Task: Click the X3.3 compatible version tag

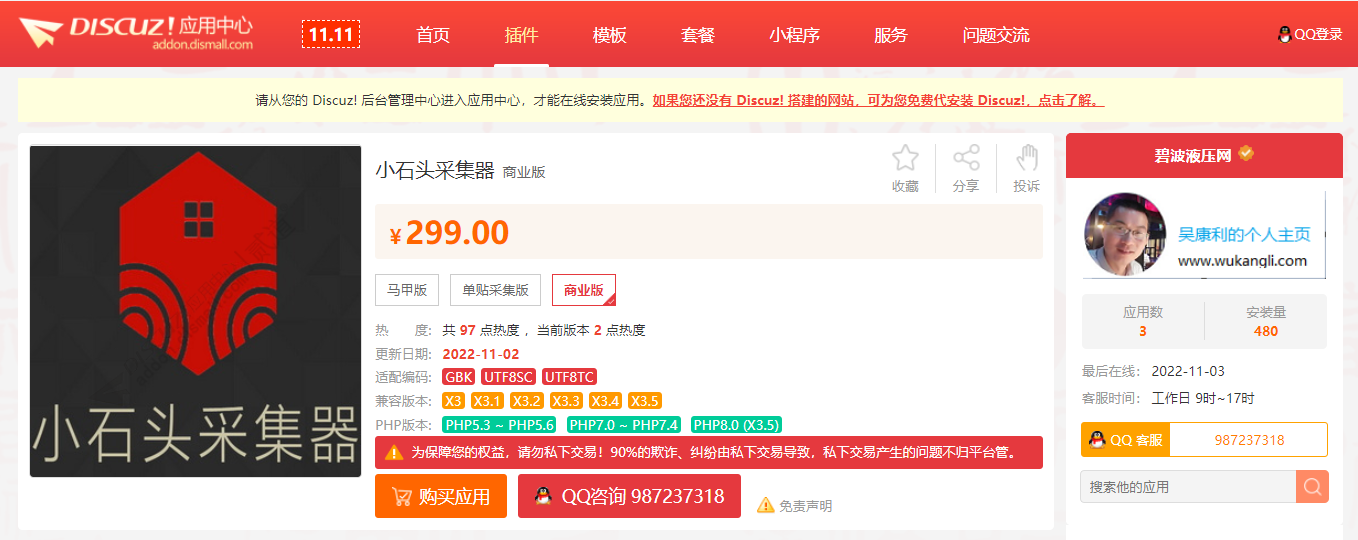Action: pyautogui.click(x=566, y=401)
